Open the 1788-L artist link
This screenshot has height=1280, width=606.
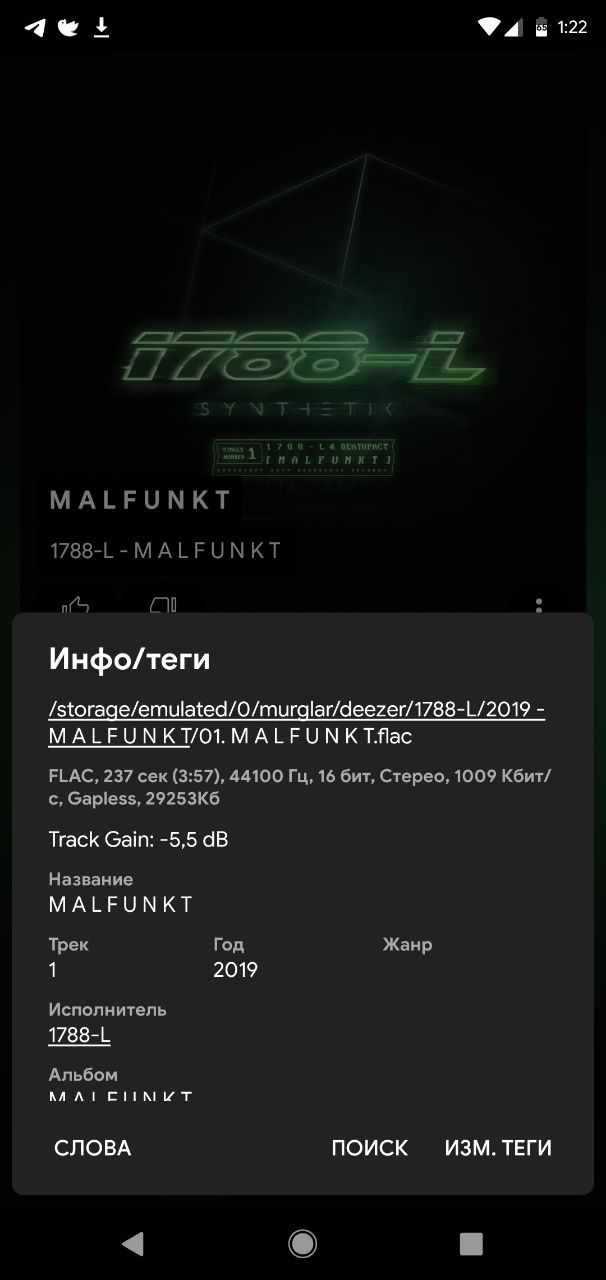click(79, 1035)
